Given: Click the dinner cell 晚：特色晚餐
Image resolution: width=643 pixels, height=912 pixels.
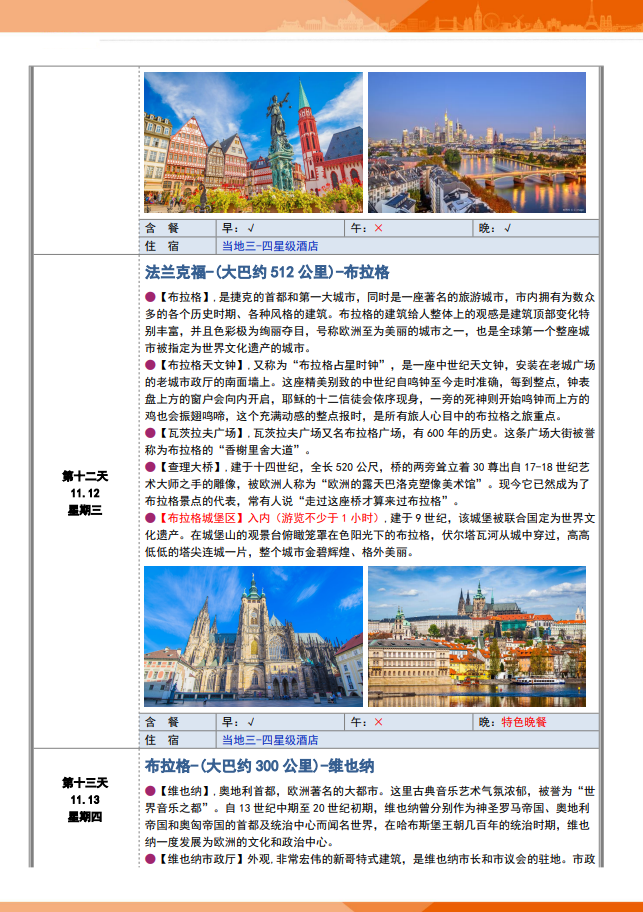Looking at the screenshot, I should [536, 722].
